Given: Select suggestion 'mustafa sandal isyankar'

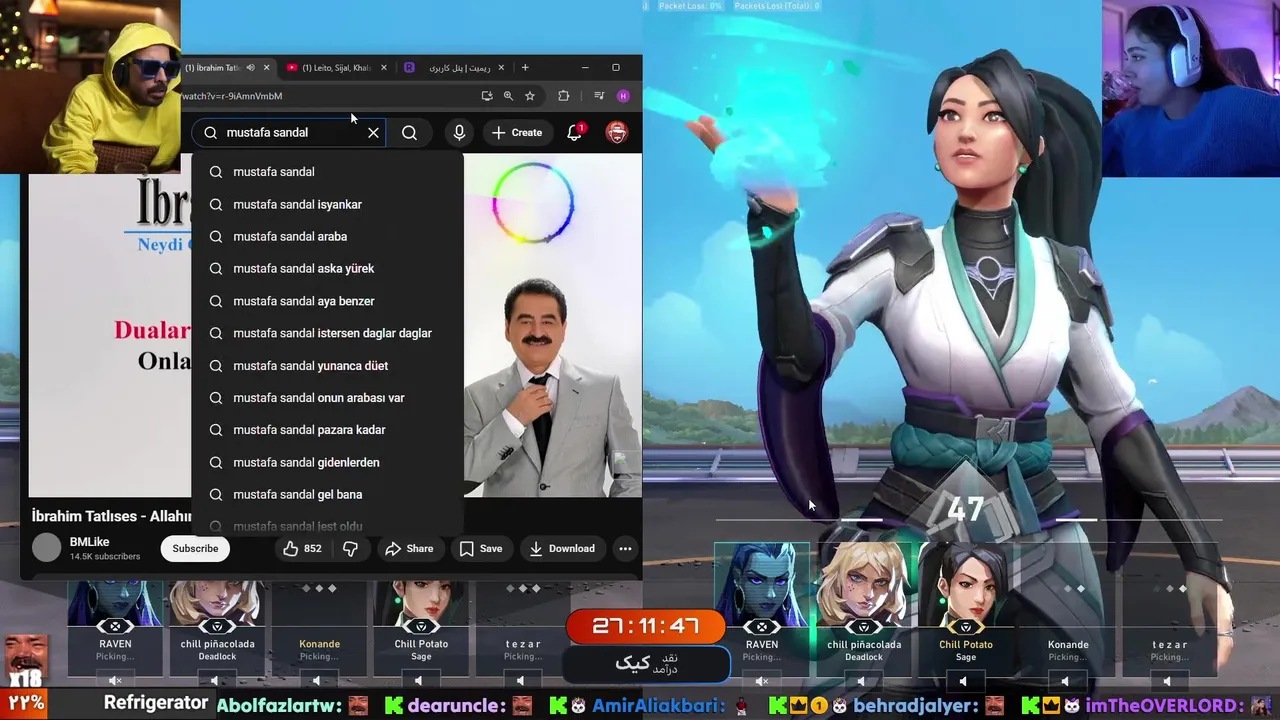Looking at the screenshot, I should click(x=327, y=204).
